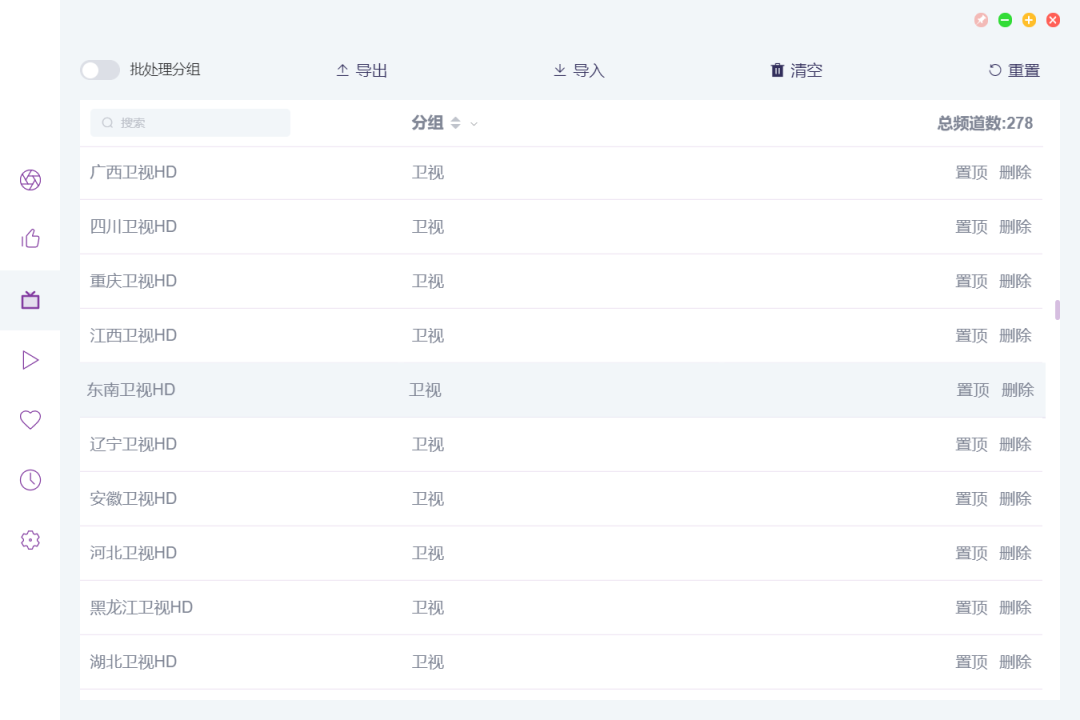Click the channel list scrollbar thumb
The height and width of the screenshot is (720, 1080).
click(x=1057, y=310)
